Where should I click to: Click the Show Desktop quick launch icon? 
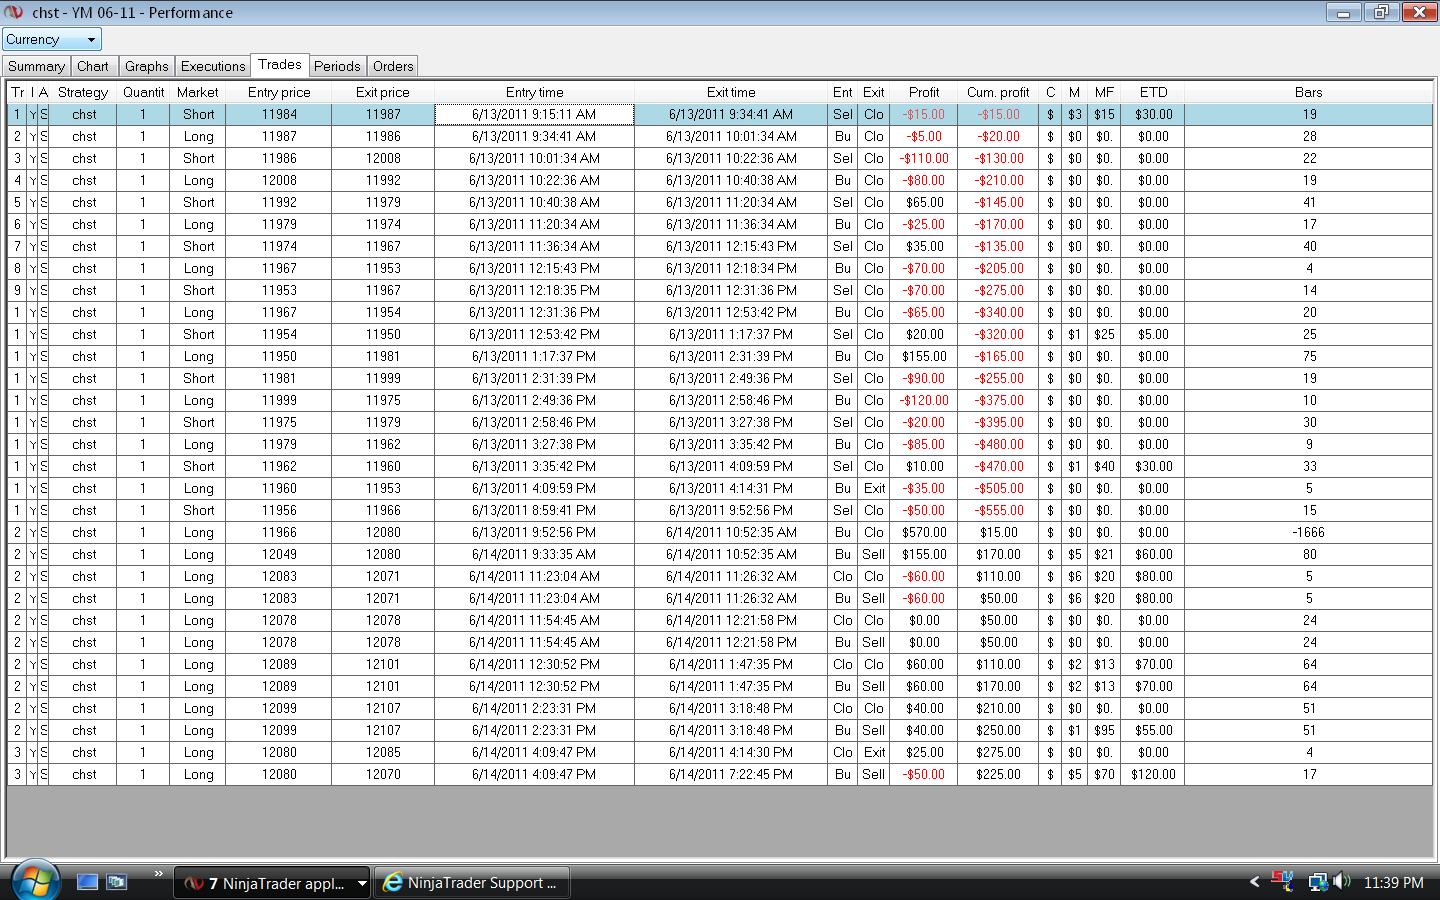tap(88, 882)
